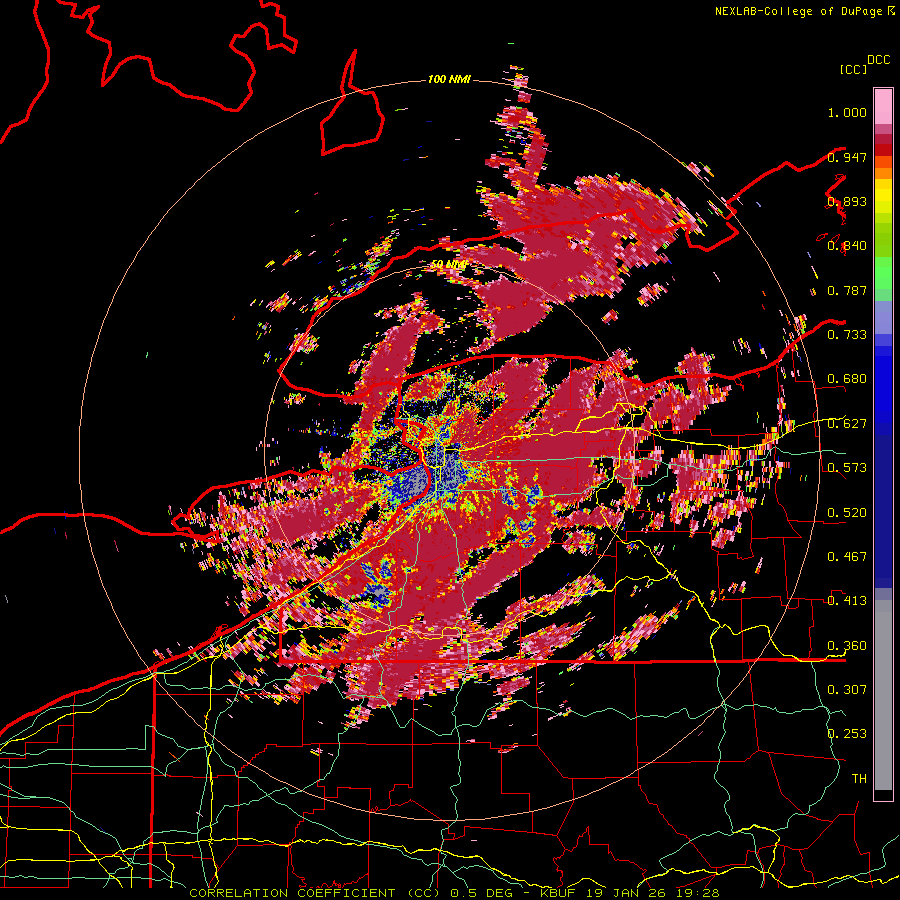Select the 0.253 legend value
The width and height of the screenshot is (900, 900).
click(847, 734)
